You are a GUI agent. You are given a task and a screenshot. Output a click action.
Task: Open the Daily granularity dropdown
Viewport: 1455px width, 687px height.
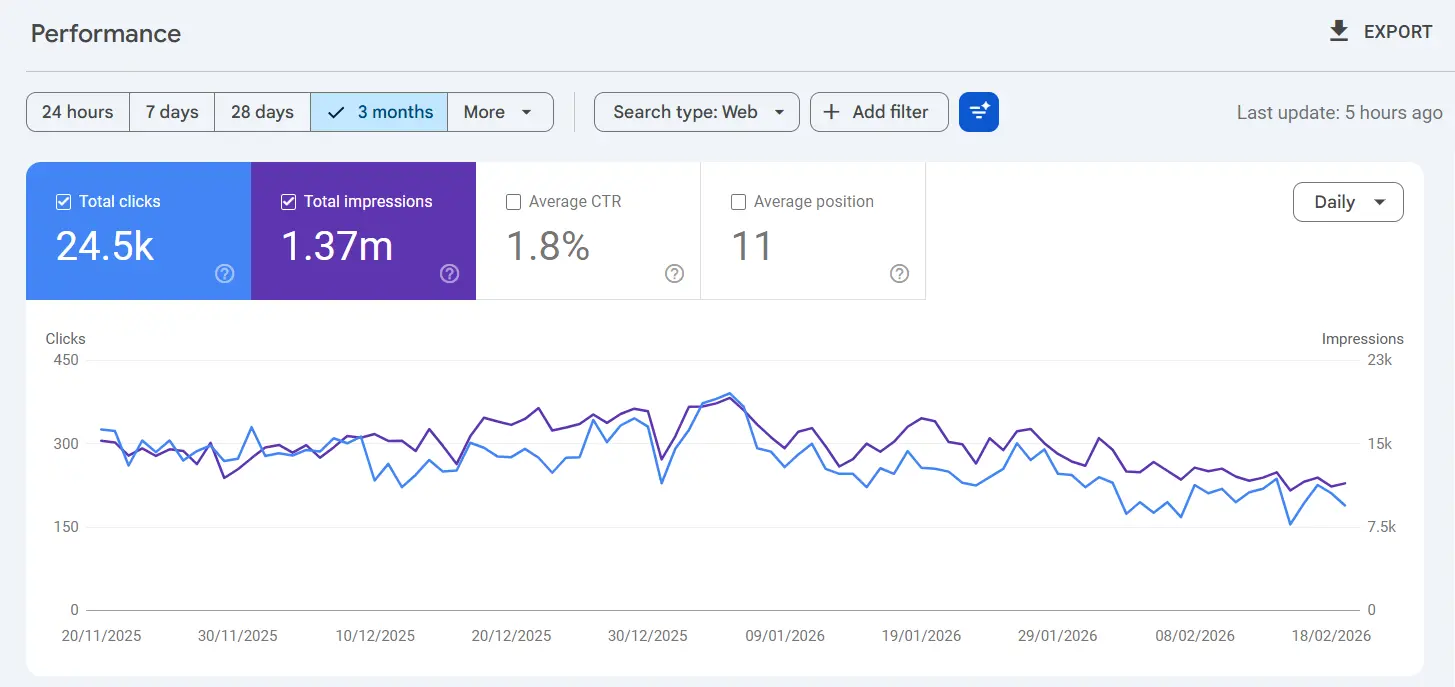(x=1348, y=202)
